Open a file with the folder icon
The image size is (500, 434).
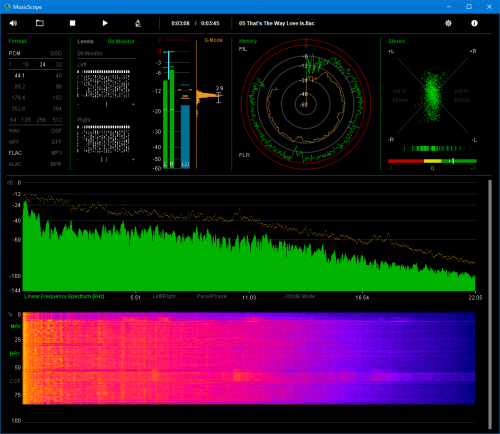tap(40, 23)
